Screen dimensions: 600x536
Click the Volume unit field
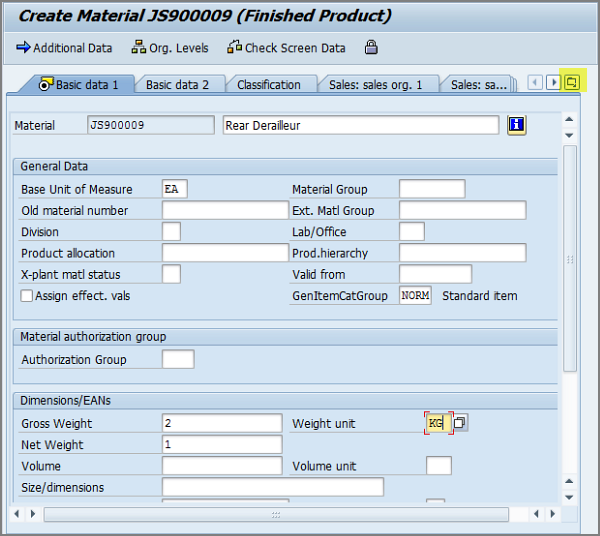point(439,466)
